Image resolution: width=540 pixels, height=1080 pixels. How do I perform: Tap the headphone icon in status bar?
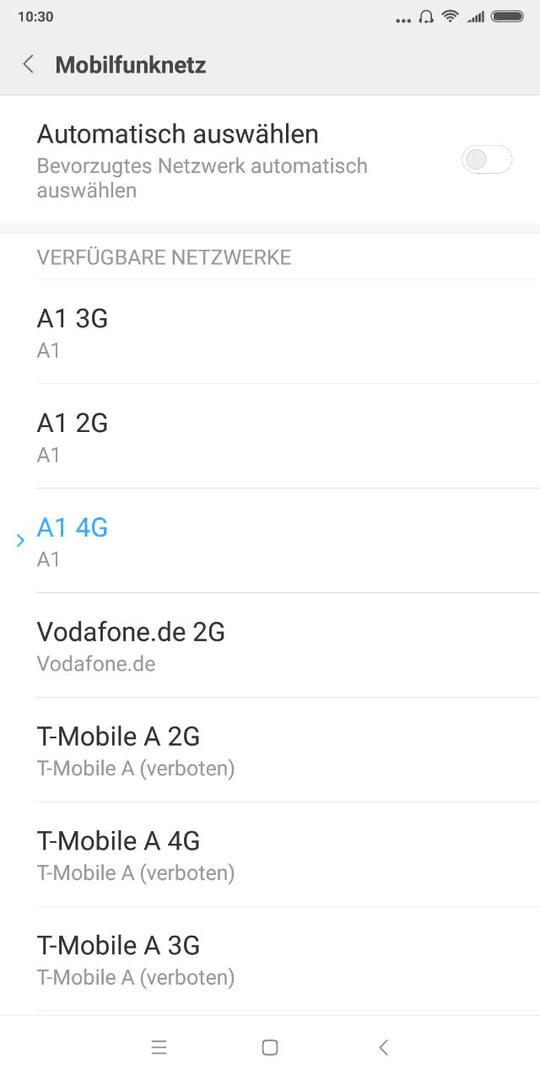pos(426,17)
